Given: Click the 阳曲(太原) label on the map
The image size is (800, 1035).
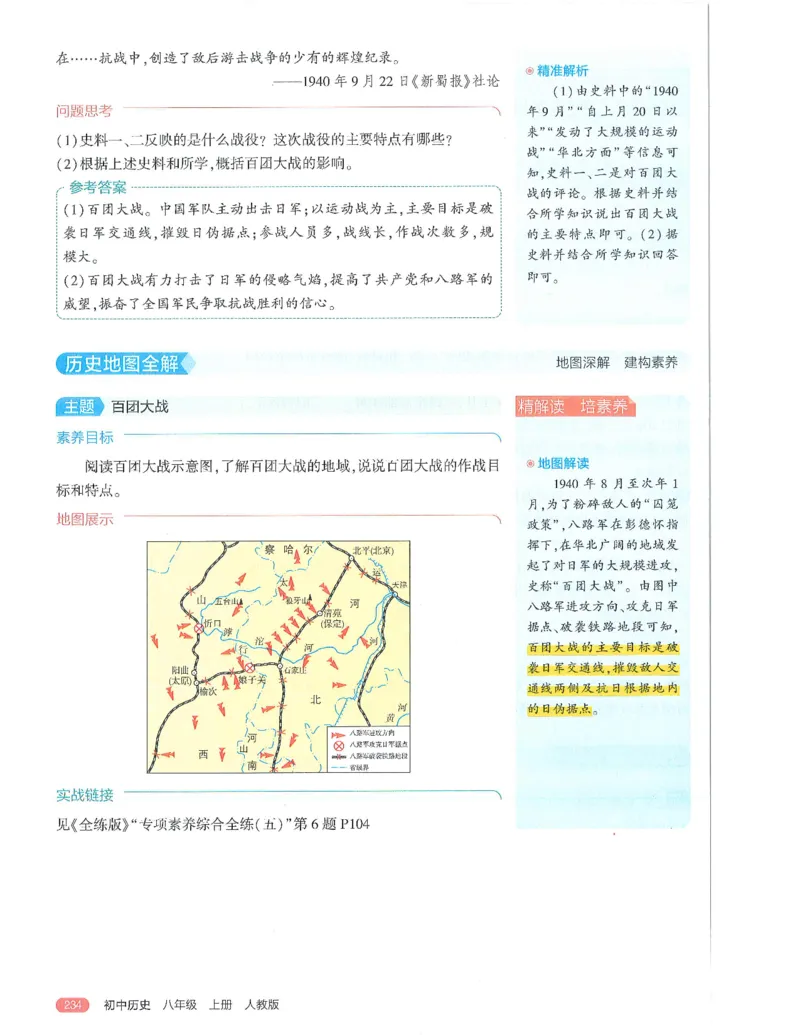Looking at the screenshot, I should (180, 676).
